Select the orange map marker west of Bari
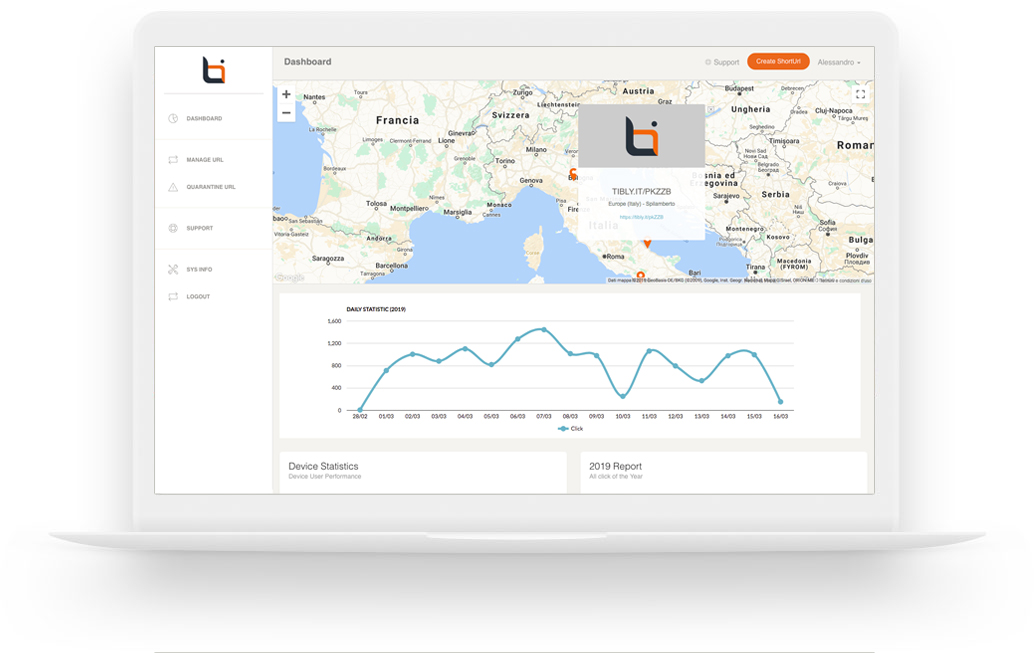This screenshot has width=1034, height=653. coord(640,276)
